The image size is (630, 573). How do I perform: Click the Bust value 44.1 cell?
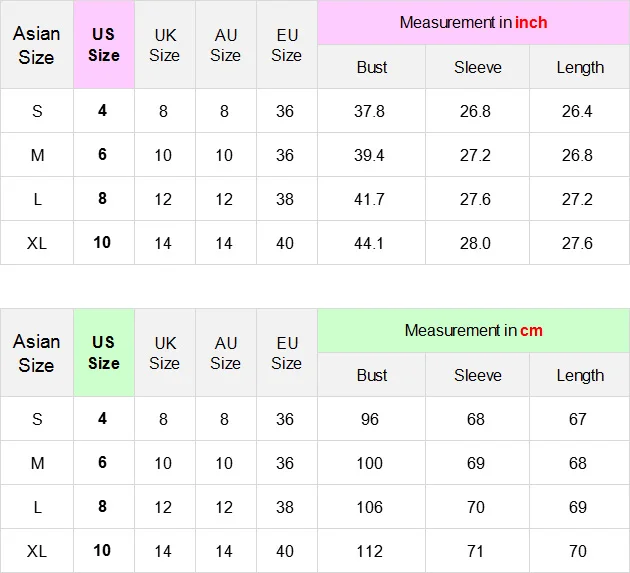[371, 243]
